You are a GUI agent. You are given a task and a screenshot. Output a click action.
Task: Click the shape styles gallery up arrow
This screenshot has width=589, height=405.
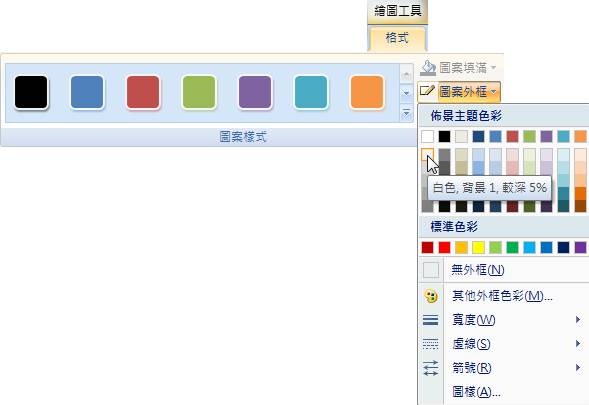click(x=406, y=74)
